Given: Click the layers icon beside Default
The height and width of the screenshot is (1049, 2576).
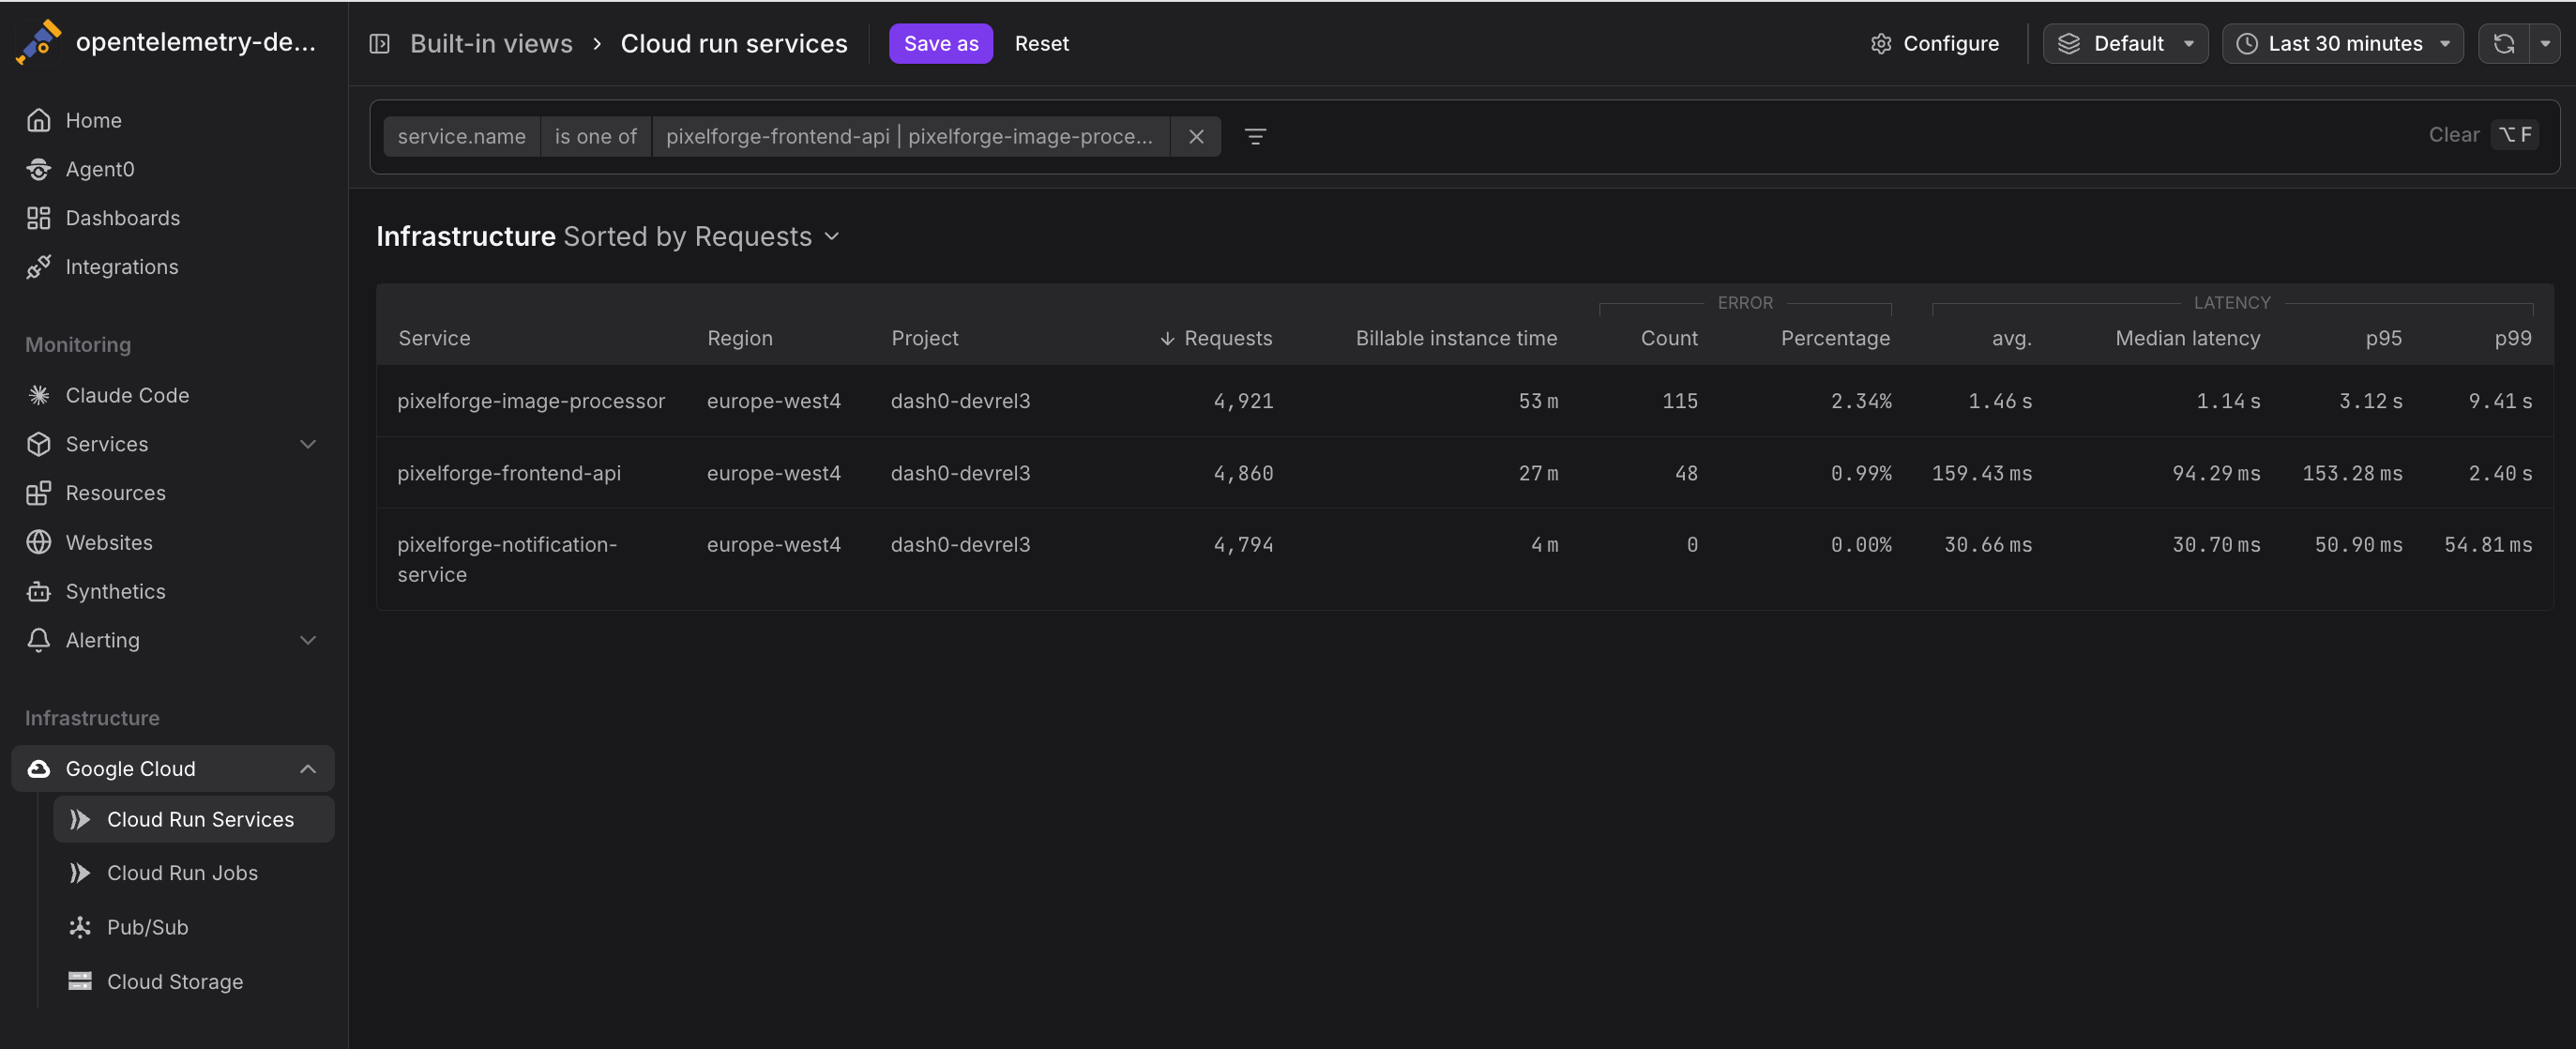Looking at the screenshot, I should [x=2069, y=43].
